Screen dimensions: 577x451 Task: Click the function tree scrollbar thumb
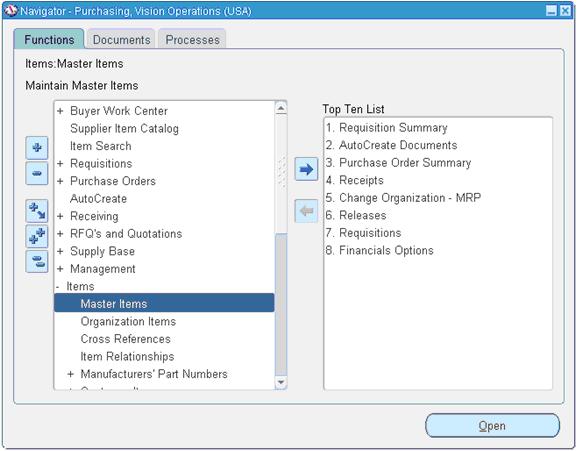pos(281,304)
